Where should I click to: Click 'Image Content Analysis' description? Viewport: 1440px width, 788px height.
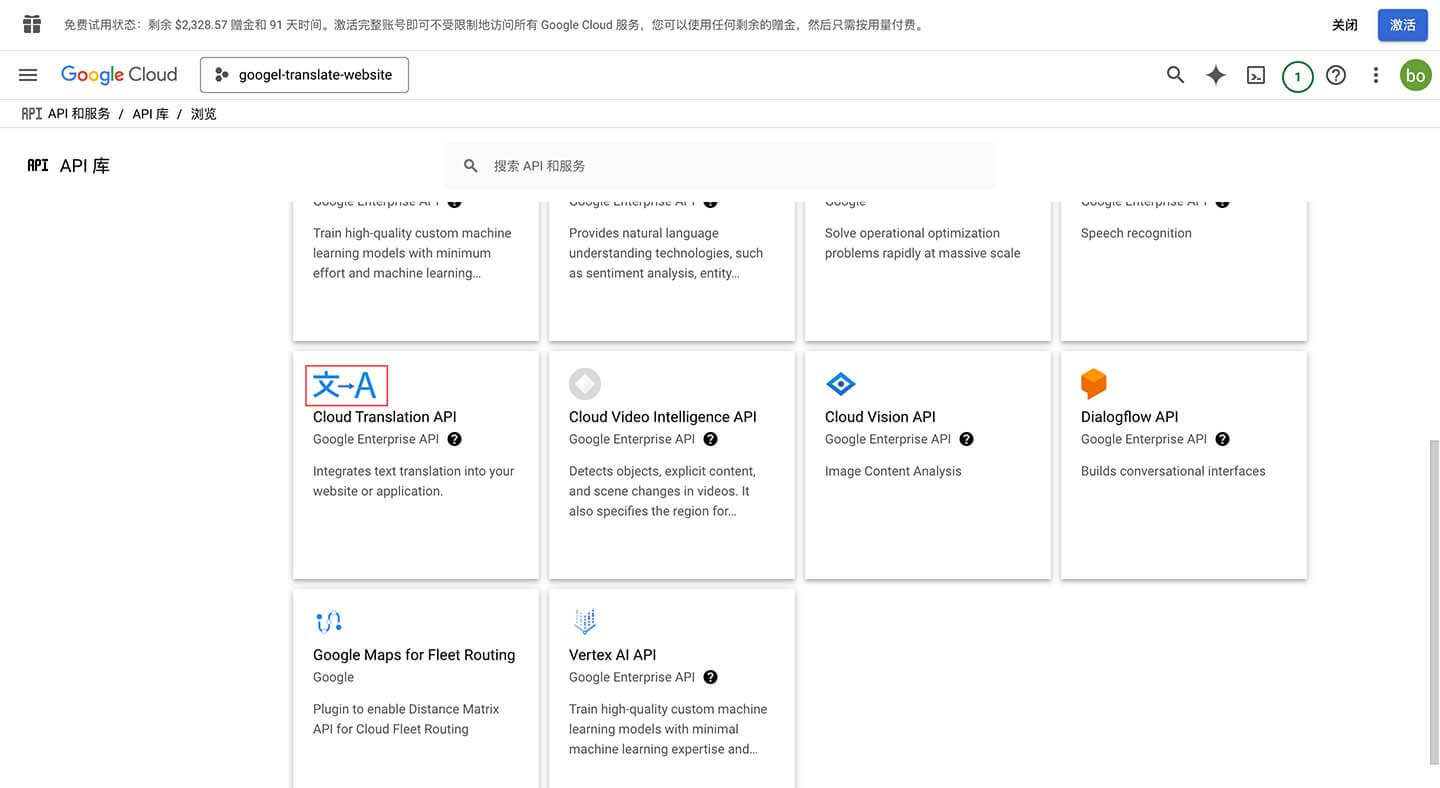click(x=893, y=471)
